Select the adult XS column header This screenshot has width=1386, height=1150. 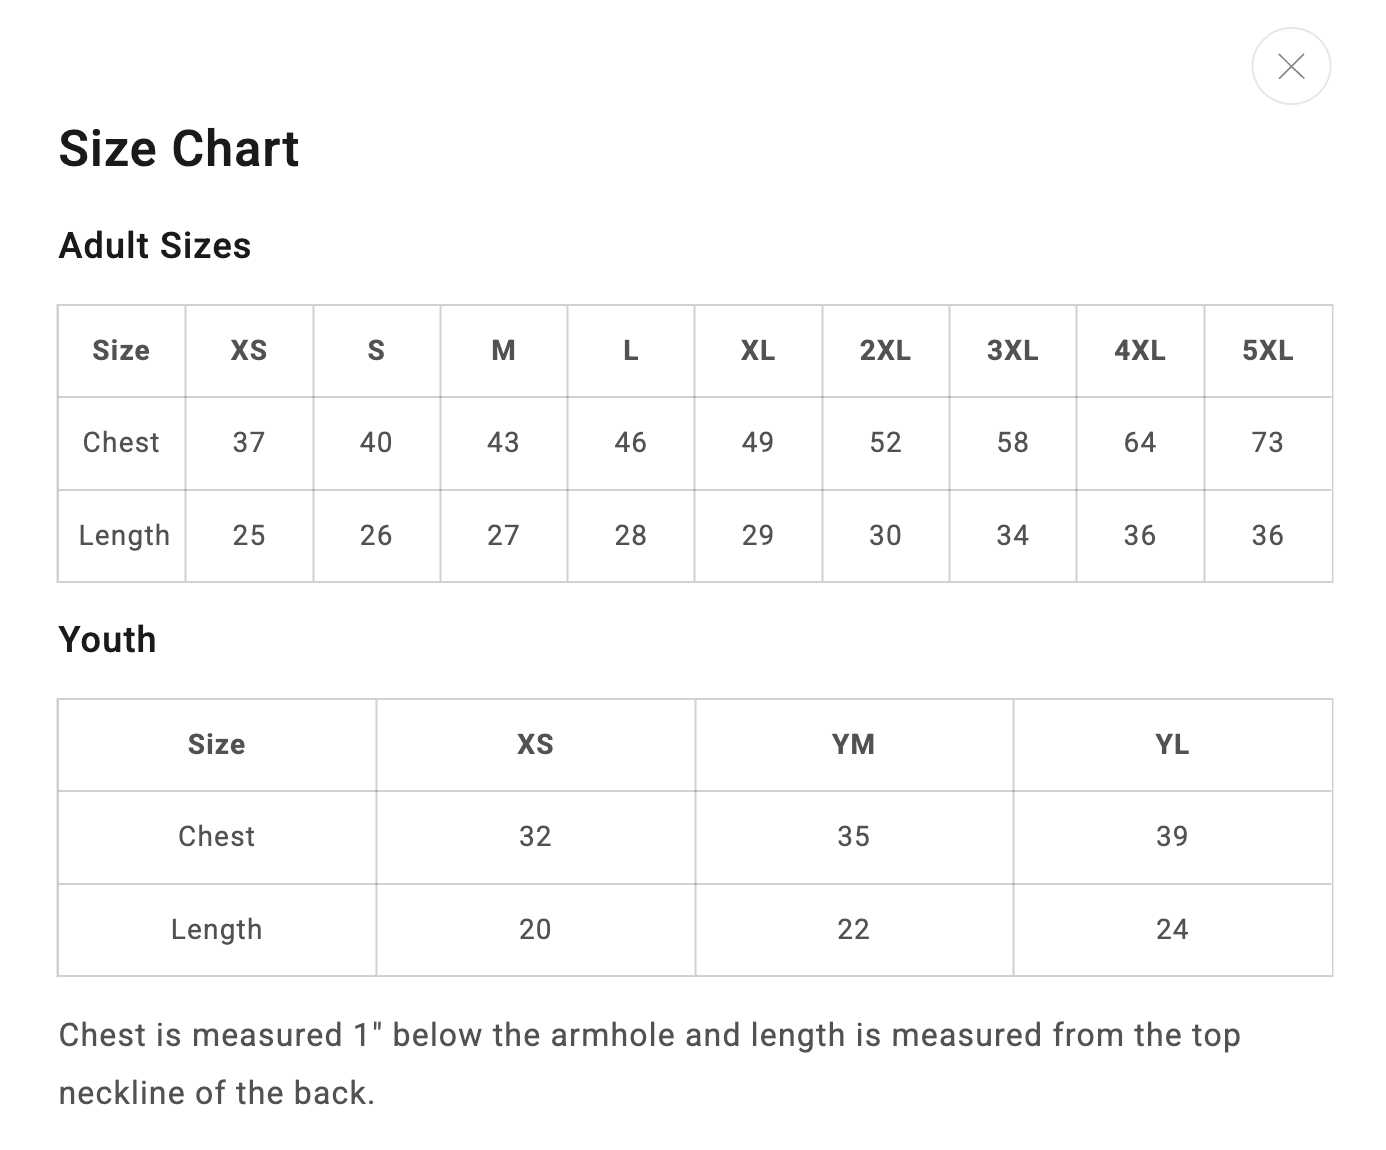[x=249, y=351]
